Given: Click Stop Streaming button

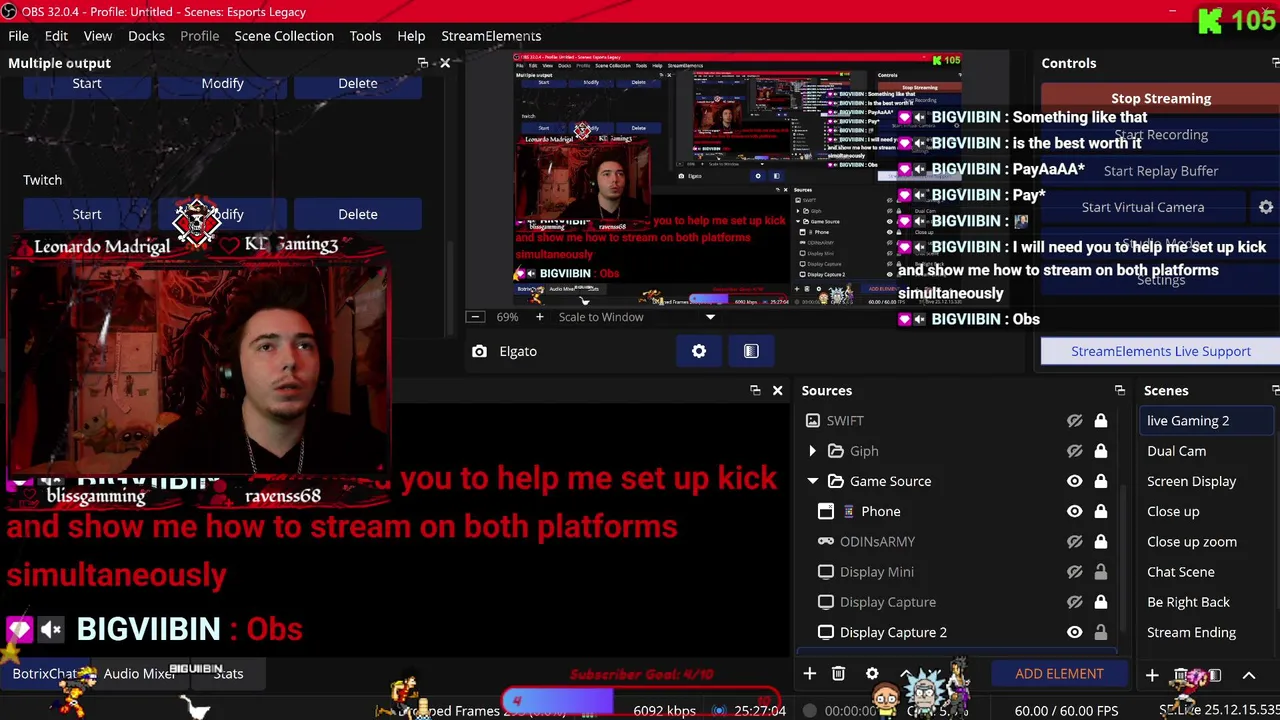Looking at the screenshot, I should (x=1161, y=98).
